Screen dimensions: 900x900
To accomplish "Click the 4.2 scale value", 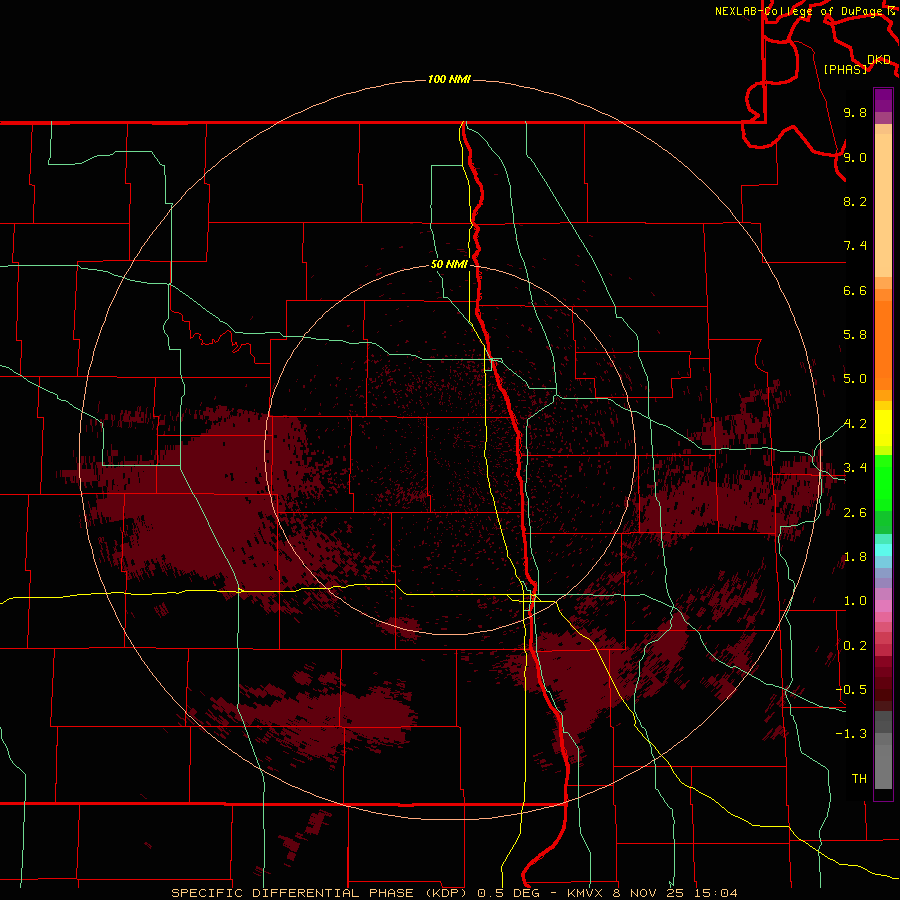I will pos(855,424).
